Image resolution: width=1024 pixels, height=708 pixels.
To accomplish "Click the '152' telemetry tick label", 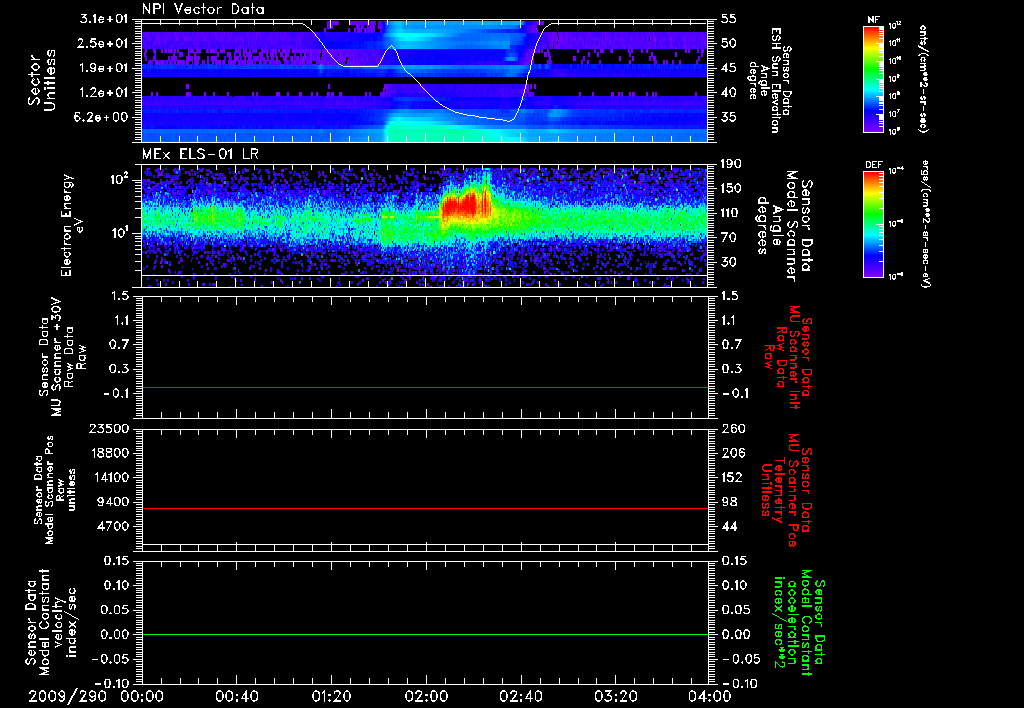I will click(731, 477).
